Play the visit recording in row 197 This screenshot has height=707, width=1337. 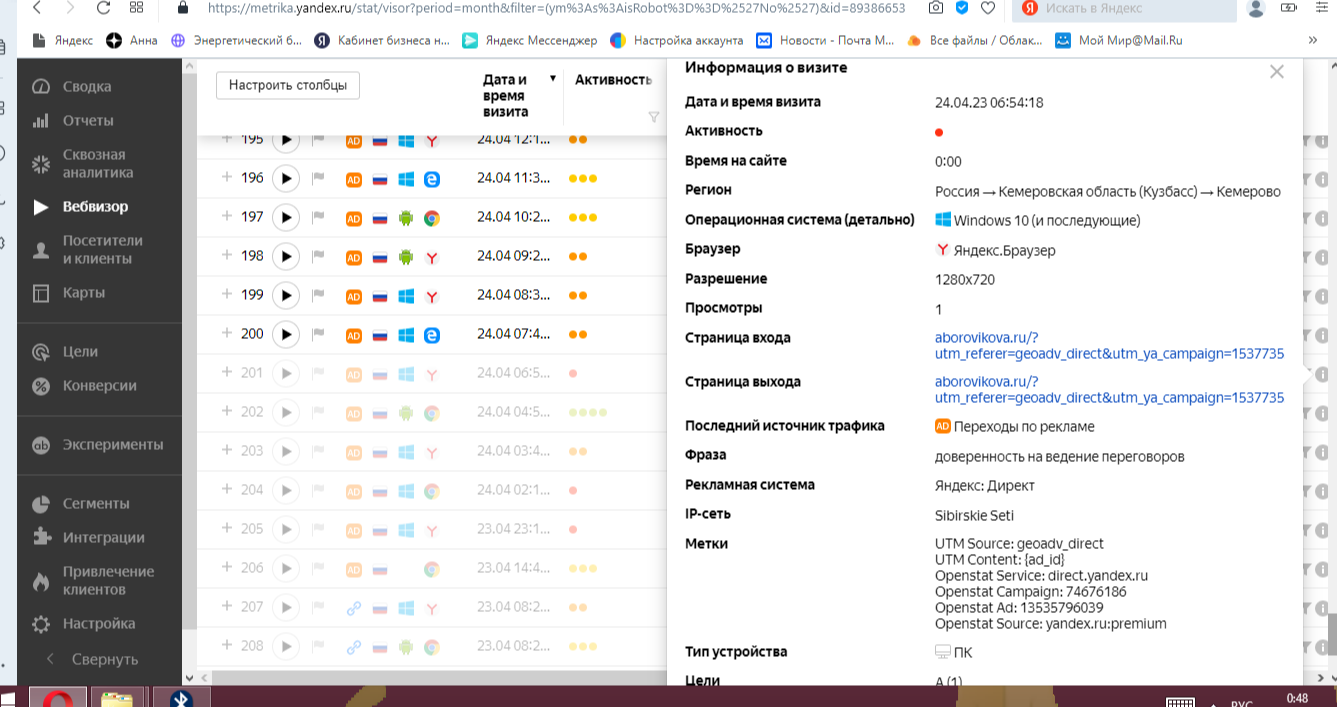point(286,217)
